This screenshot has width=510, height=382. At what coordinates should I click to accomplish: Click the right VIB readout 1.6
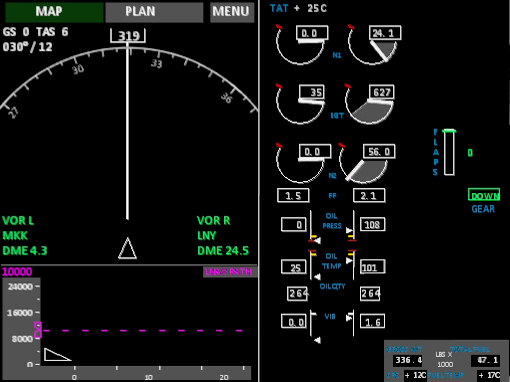click(x=372, y=322)
